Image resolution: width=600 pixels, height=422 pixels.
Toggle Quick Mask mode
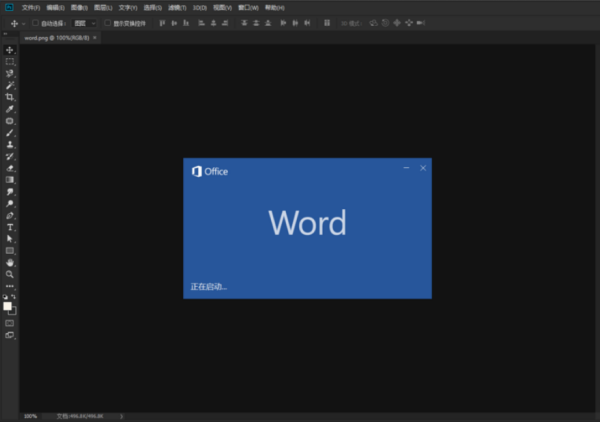pyautogui.click(x=10, y=323)
